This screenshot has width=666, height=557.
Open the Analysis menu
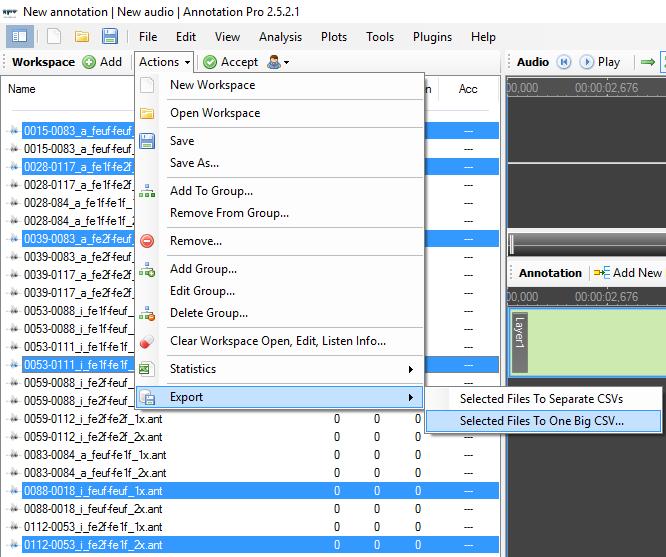coord(280,37)
